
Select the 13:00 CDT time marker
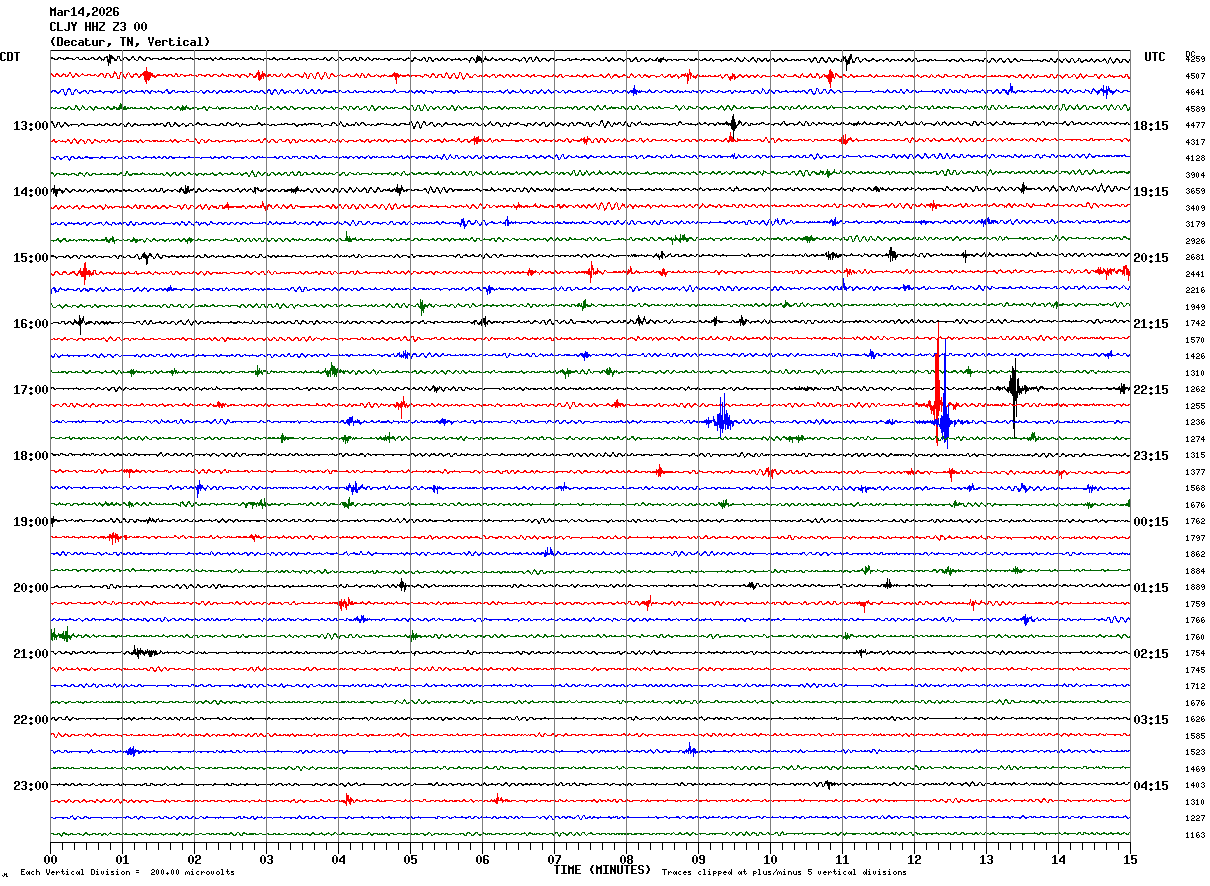[30, 126]
